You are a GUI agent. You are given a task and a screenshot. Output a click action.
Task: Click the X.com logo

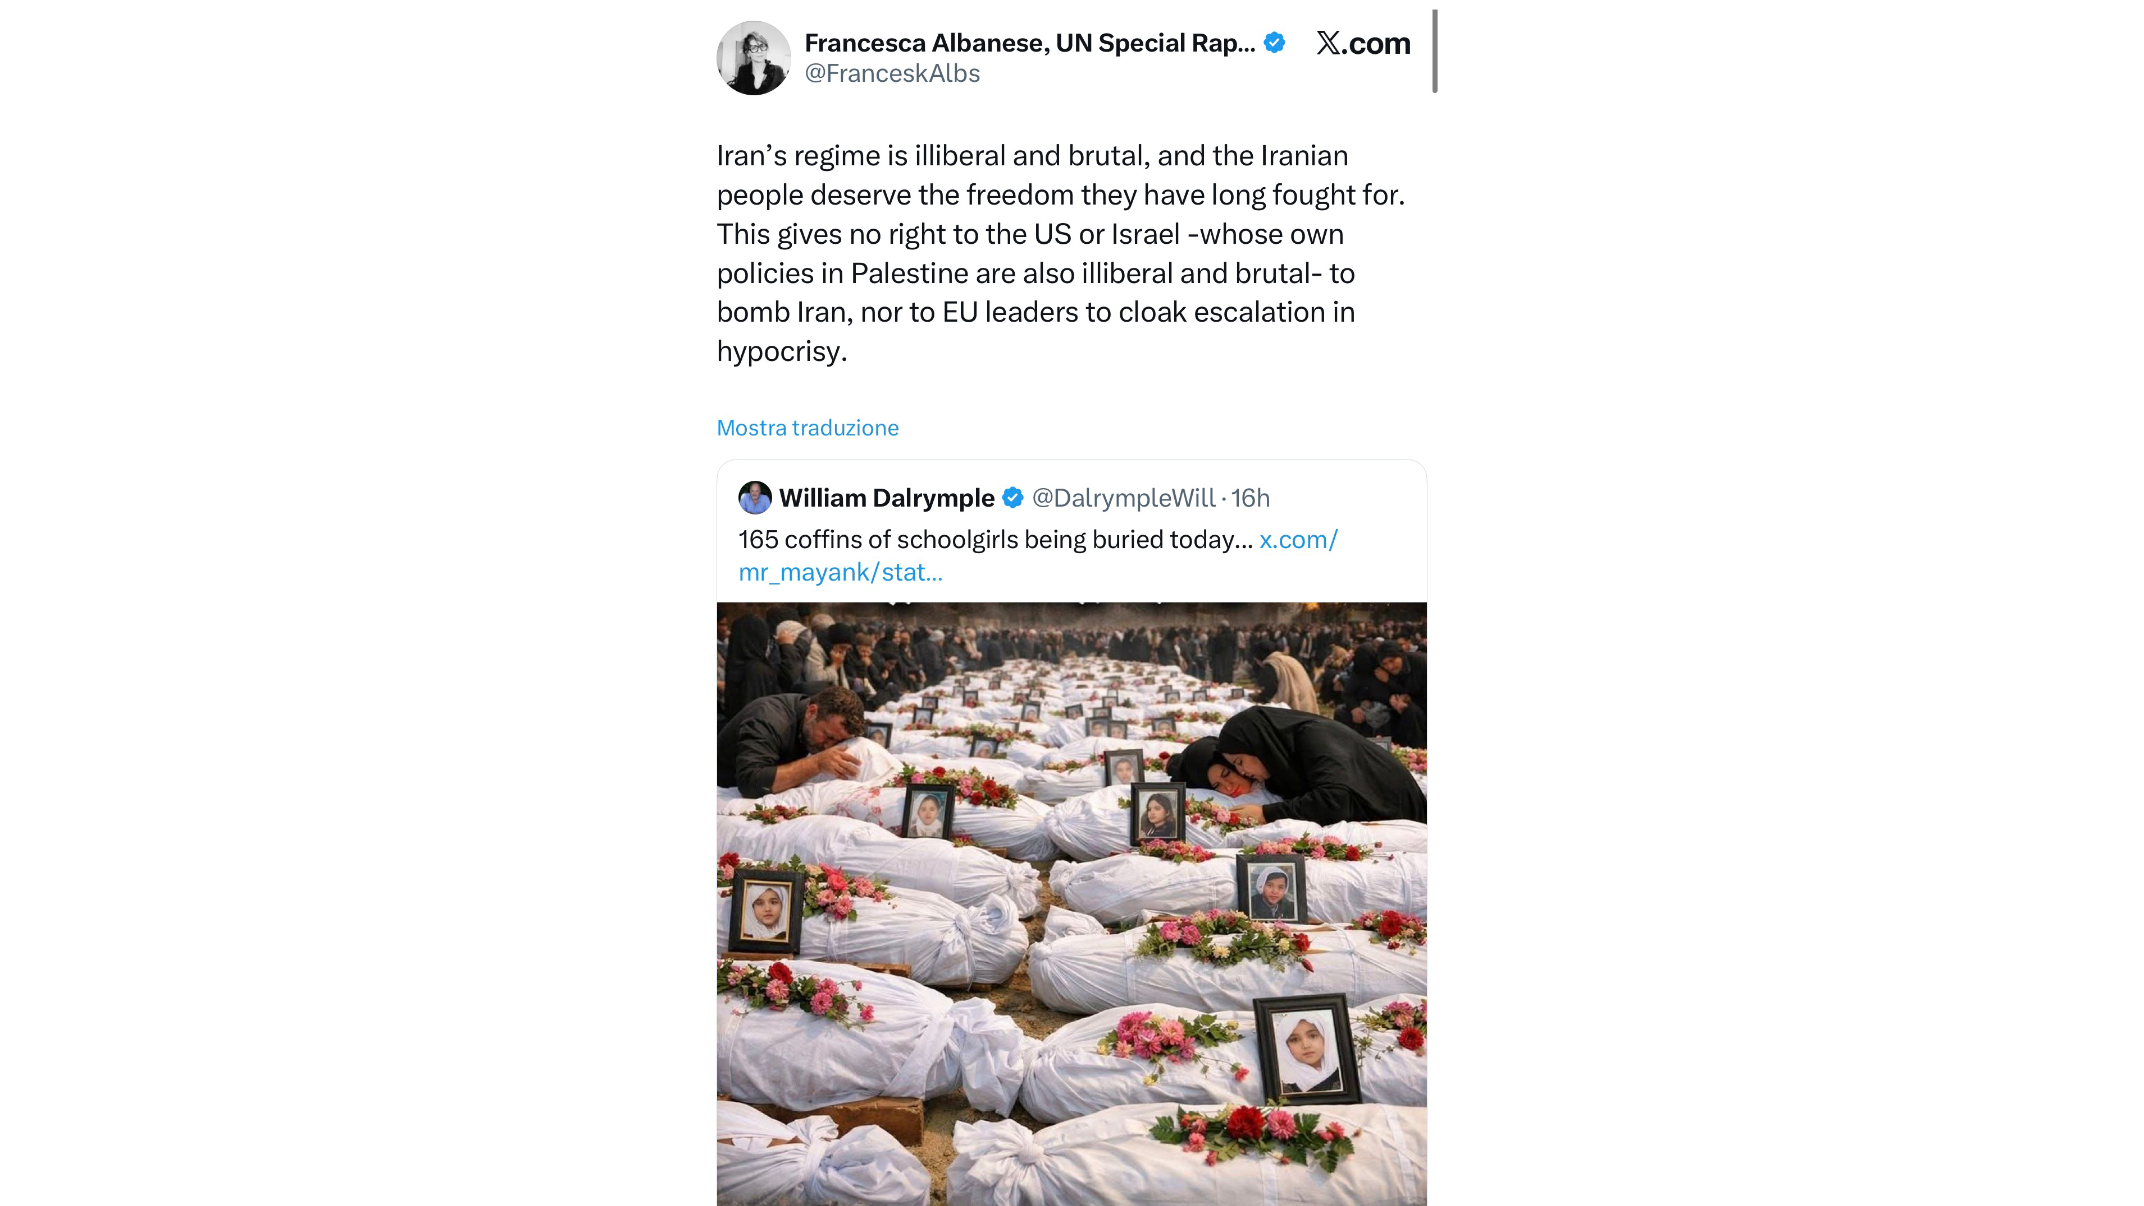[x=1363, y=43]
